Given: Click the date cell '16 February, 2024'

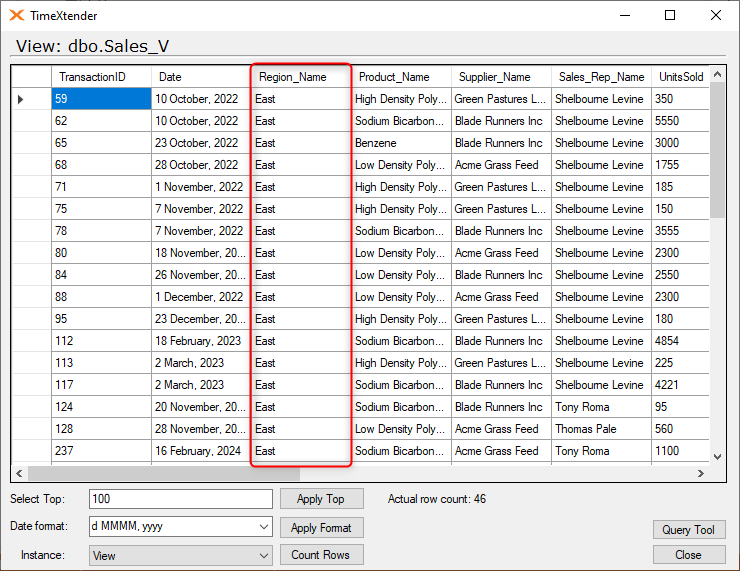Looking at the screenshot, I should point(201,451).
